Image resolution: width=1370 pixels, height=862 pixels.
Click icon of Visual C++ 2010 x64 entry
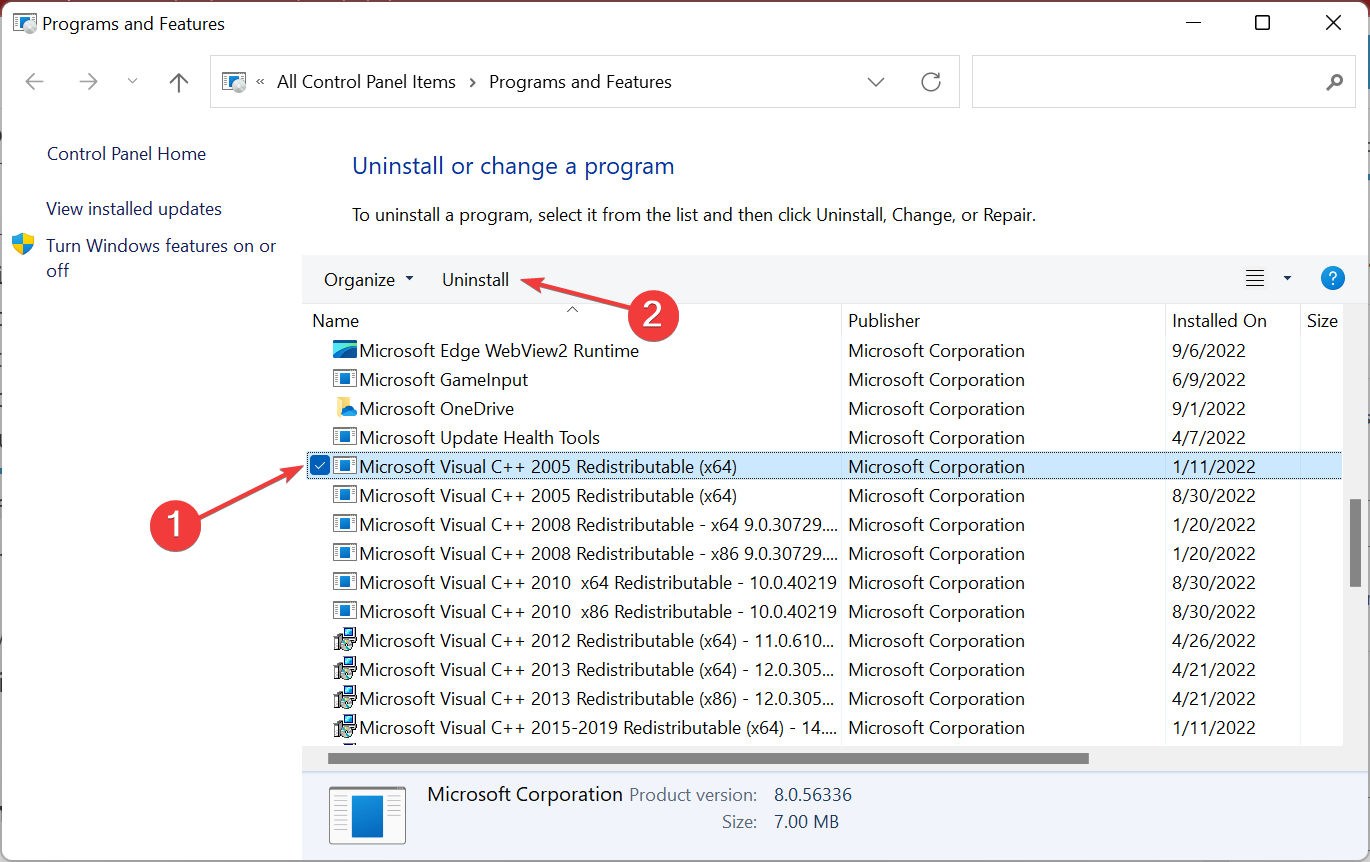tap(345, 582)
